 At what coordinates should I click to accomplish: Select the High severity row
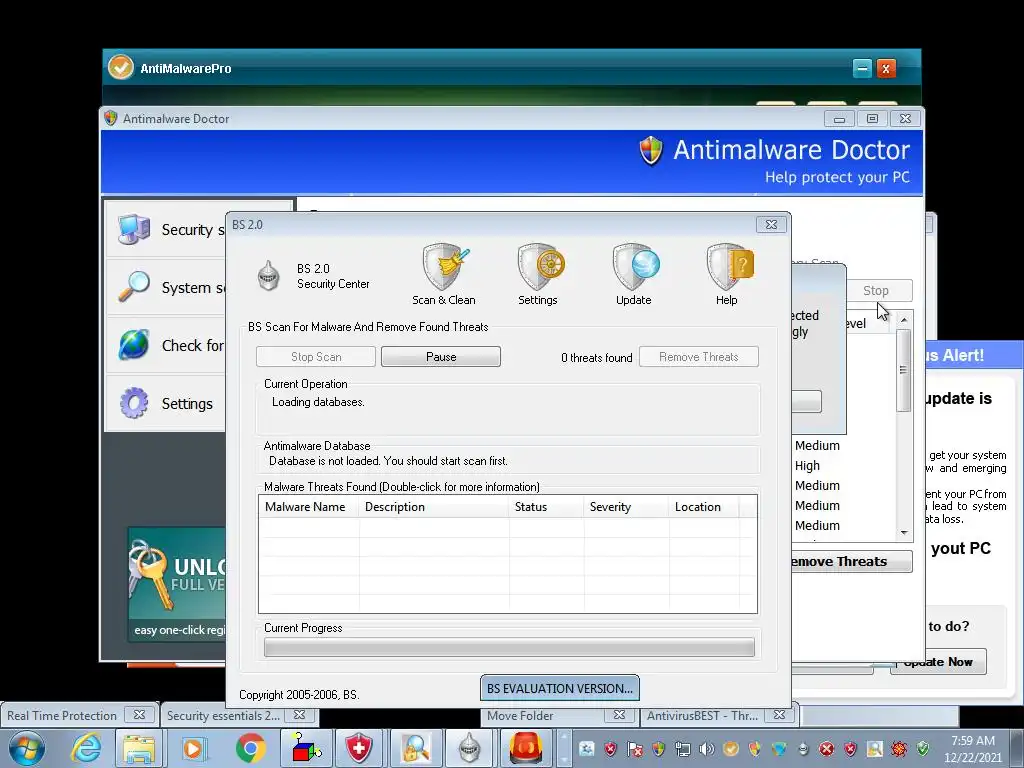807,466
